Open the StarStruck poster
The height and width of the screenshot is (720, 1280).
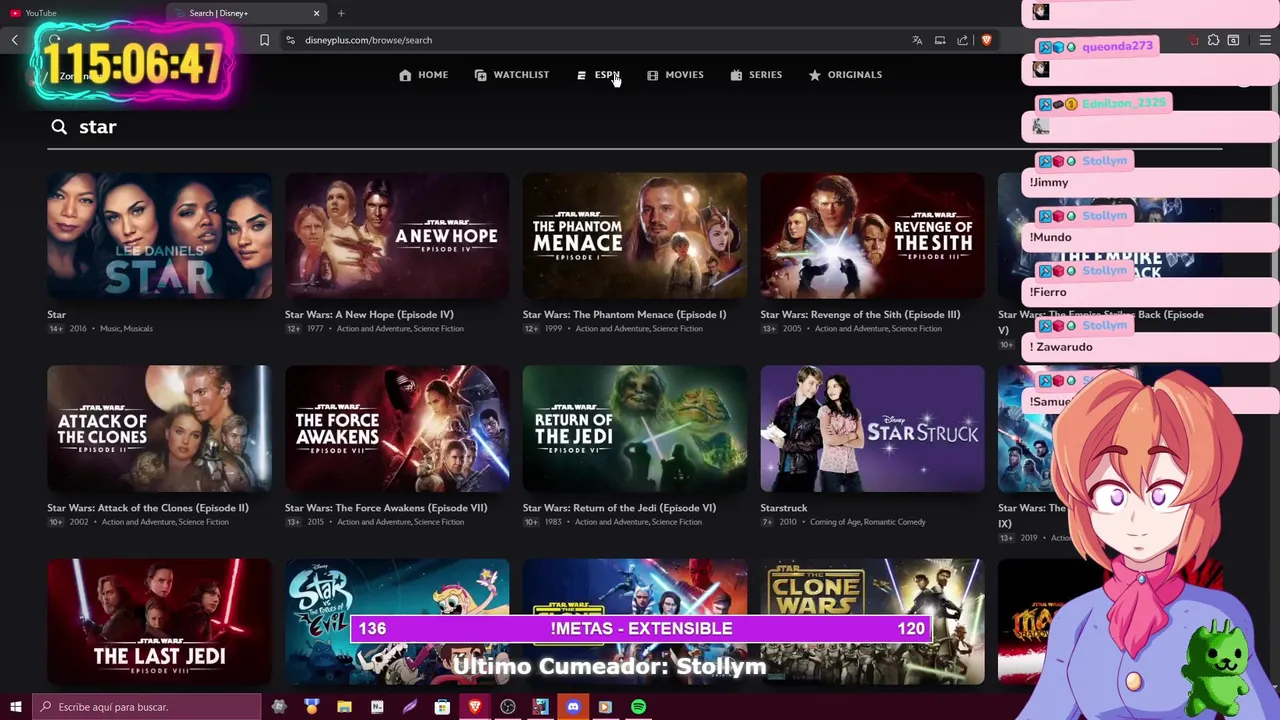click(x=872, y=429)
